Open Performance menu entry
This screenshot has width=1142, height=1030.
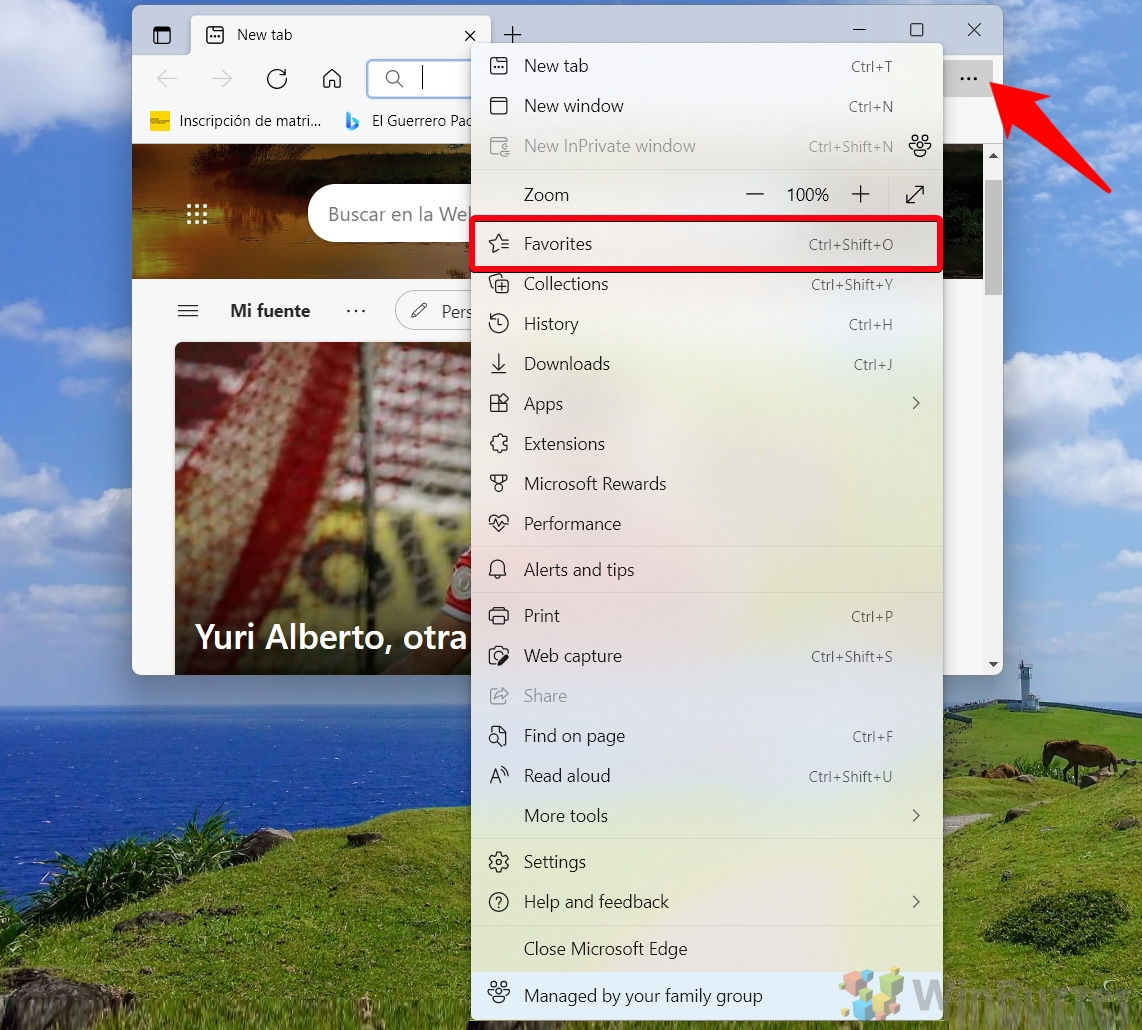click(706, 524)
